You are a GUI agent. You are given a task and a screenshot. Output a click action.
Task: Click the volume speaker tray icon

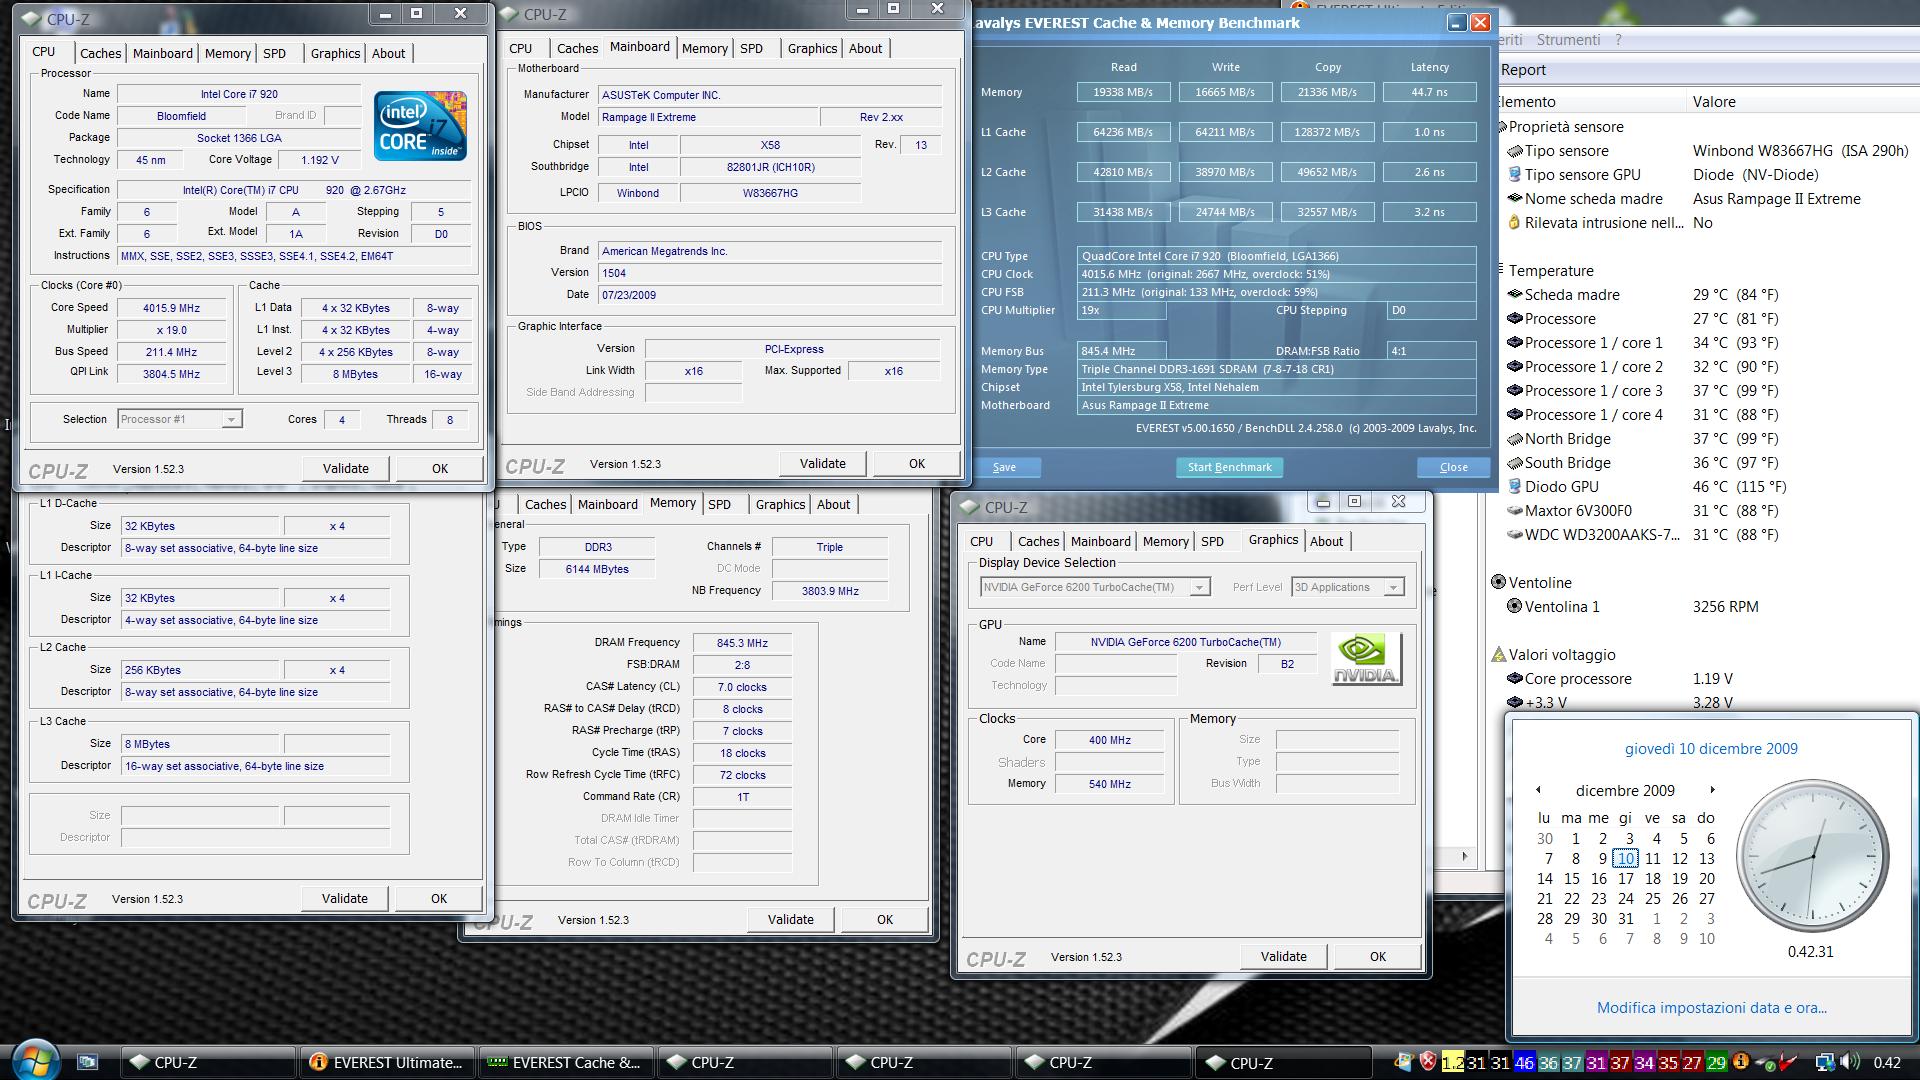1850,1063
